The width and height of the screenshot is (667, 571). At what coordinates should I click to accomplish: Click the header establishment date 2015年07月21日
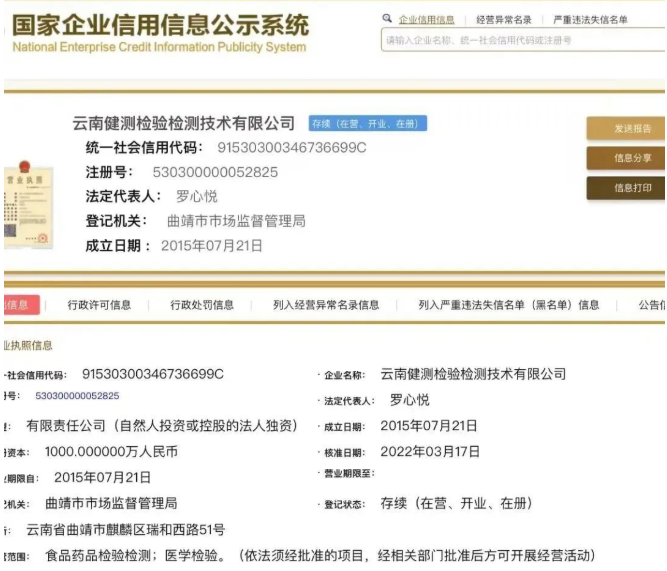211,246
